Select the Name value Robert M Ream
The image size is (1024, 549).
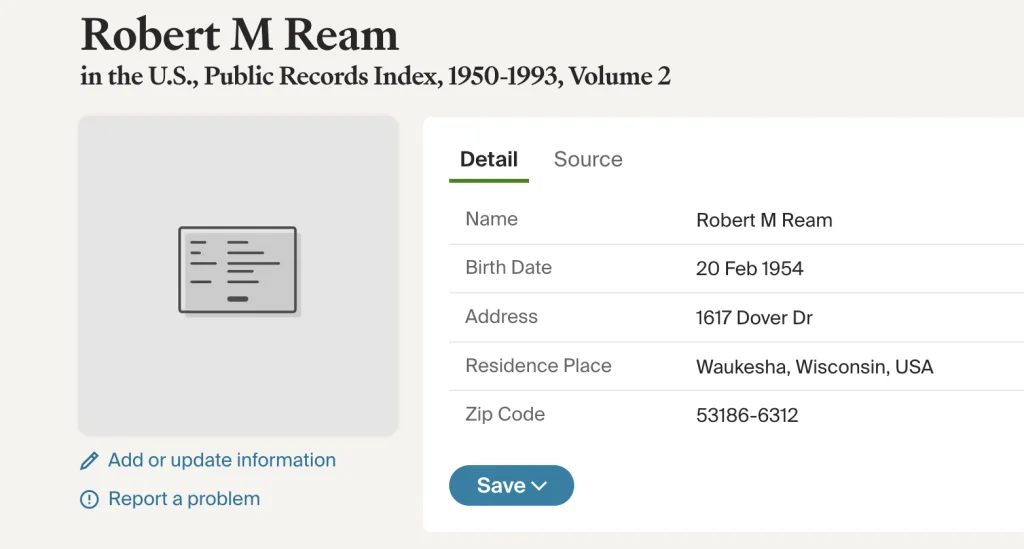tap(764, 220)
